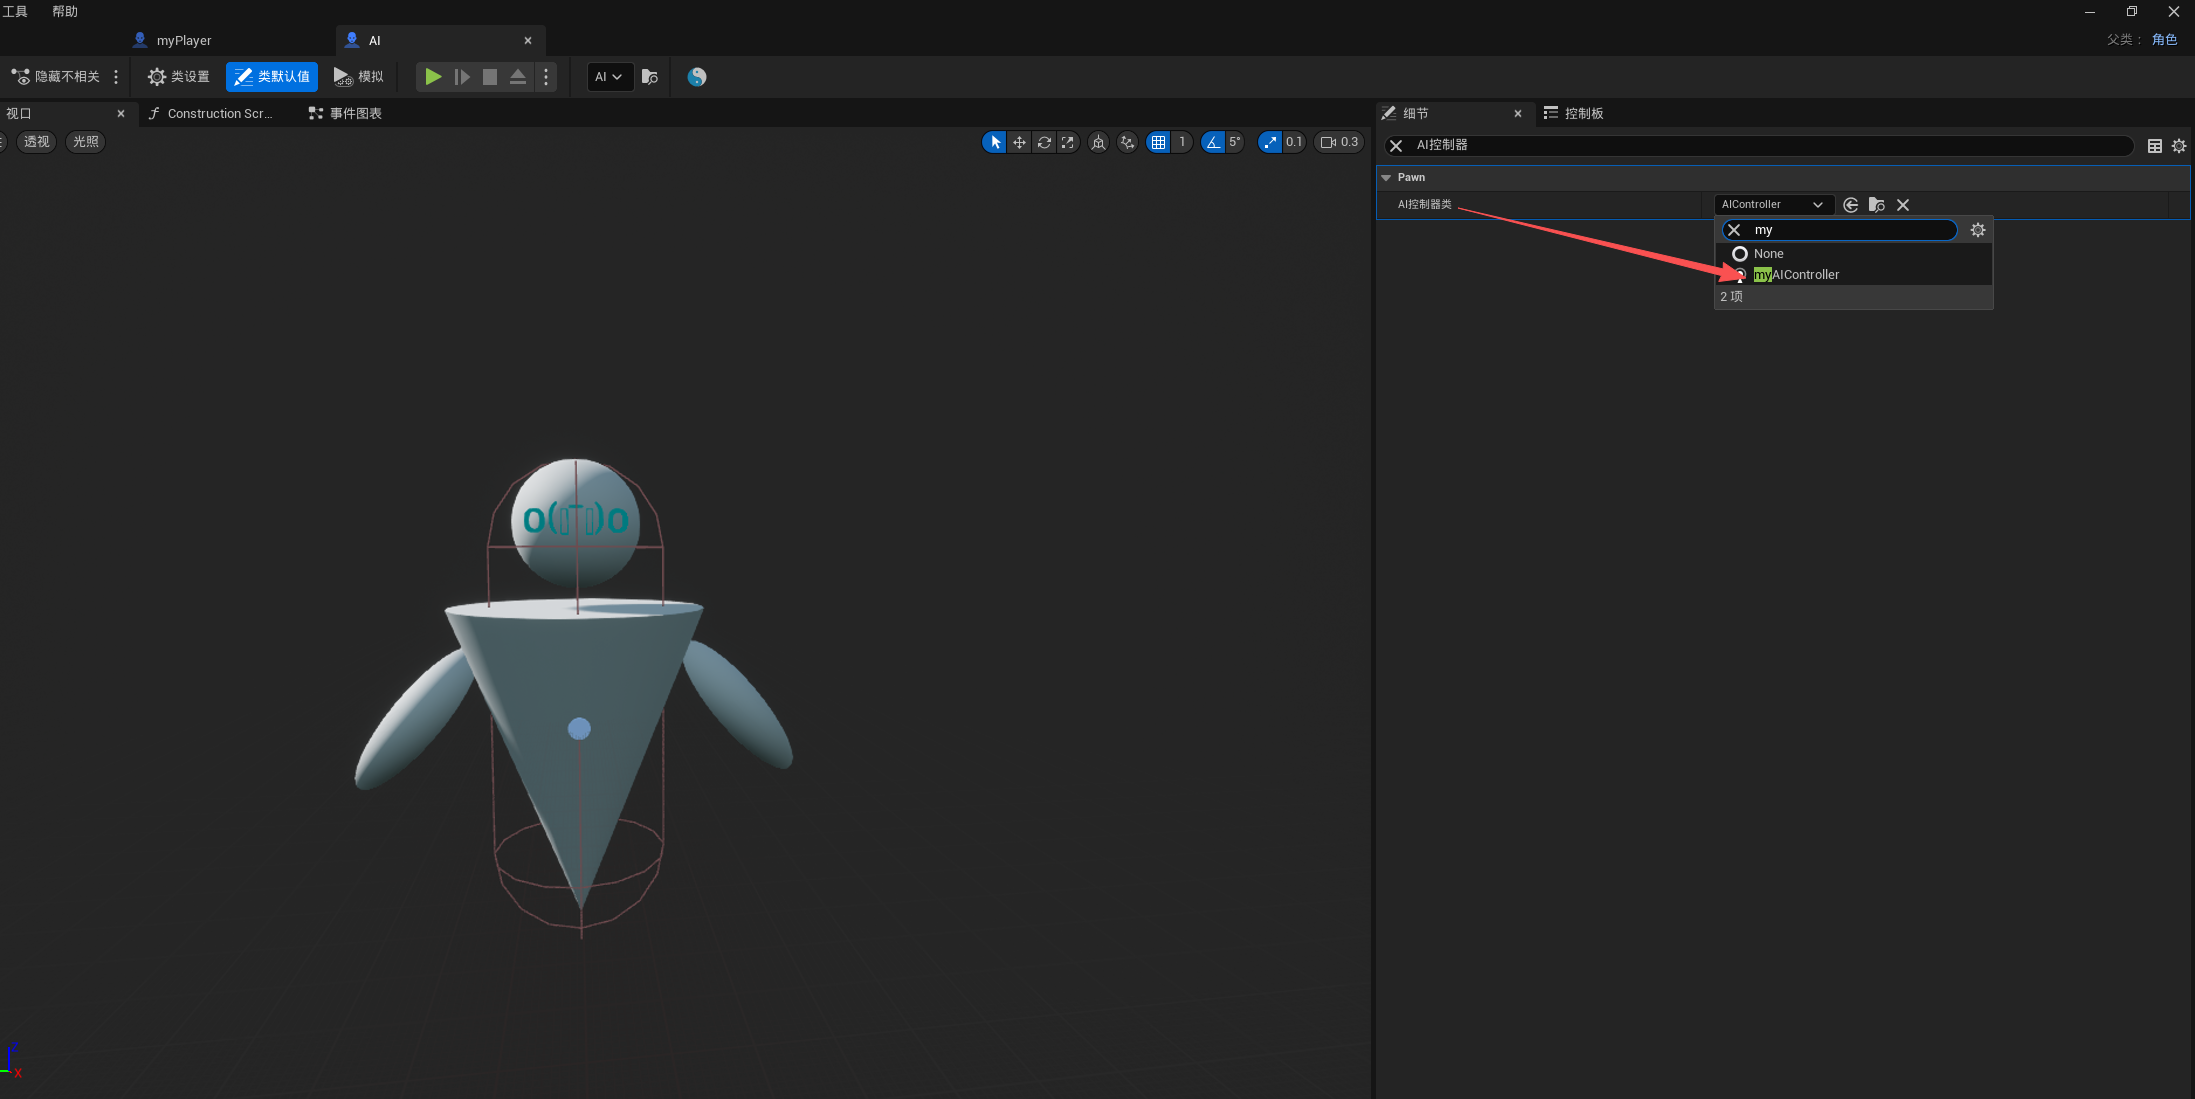Image resolution: width=2195 pixels, height=1099 pixels.
Task: Click the my search field in dropdown
Action: pos(1850,230)
